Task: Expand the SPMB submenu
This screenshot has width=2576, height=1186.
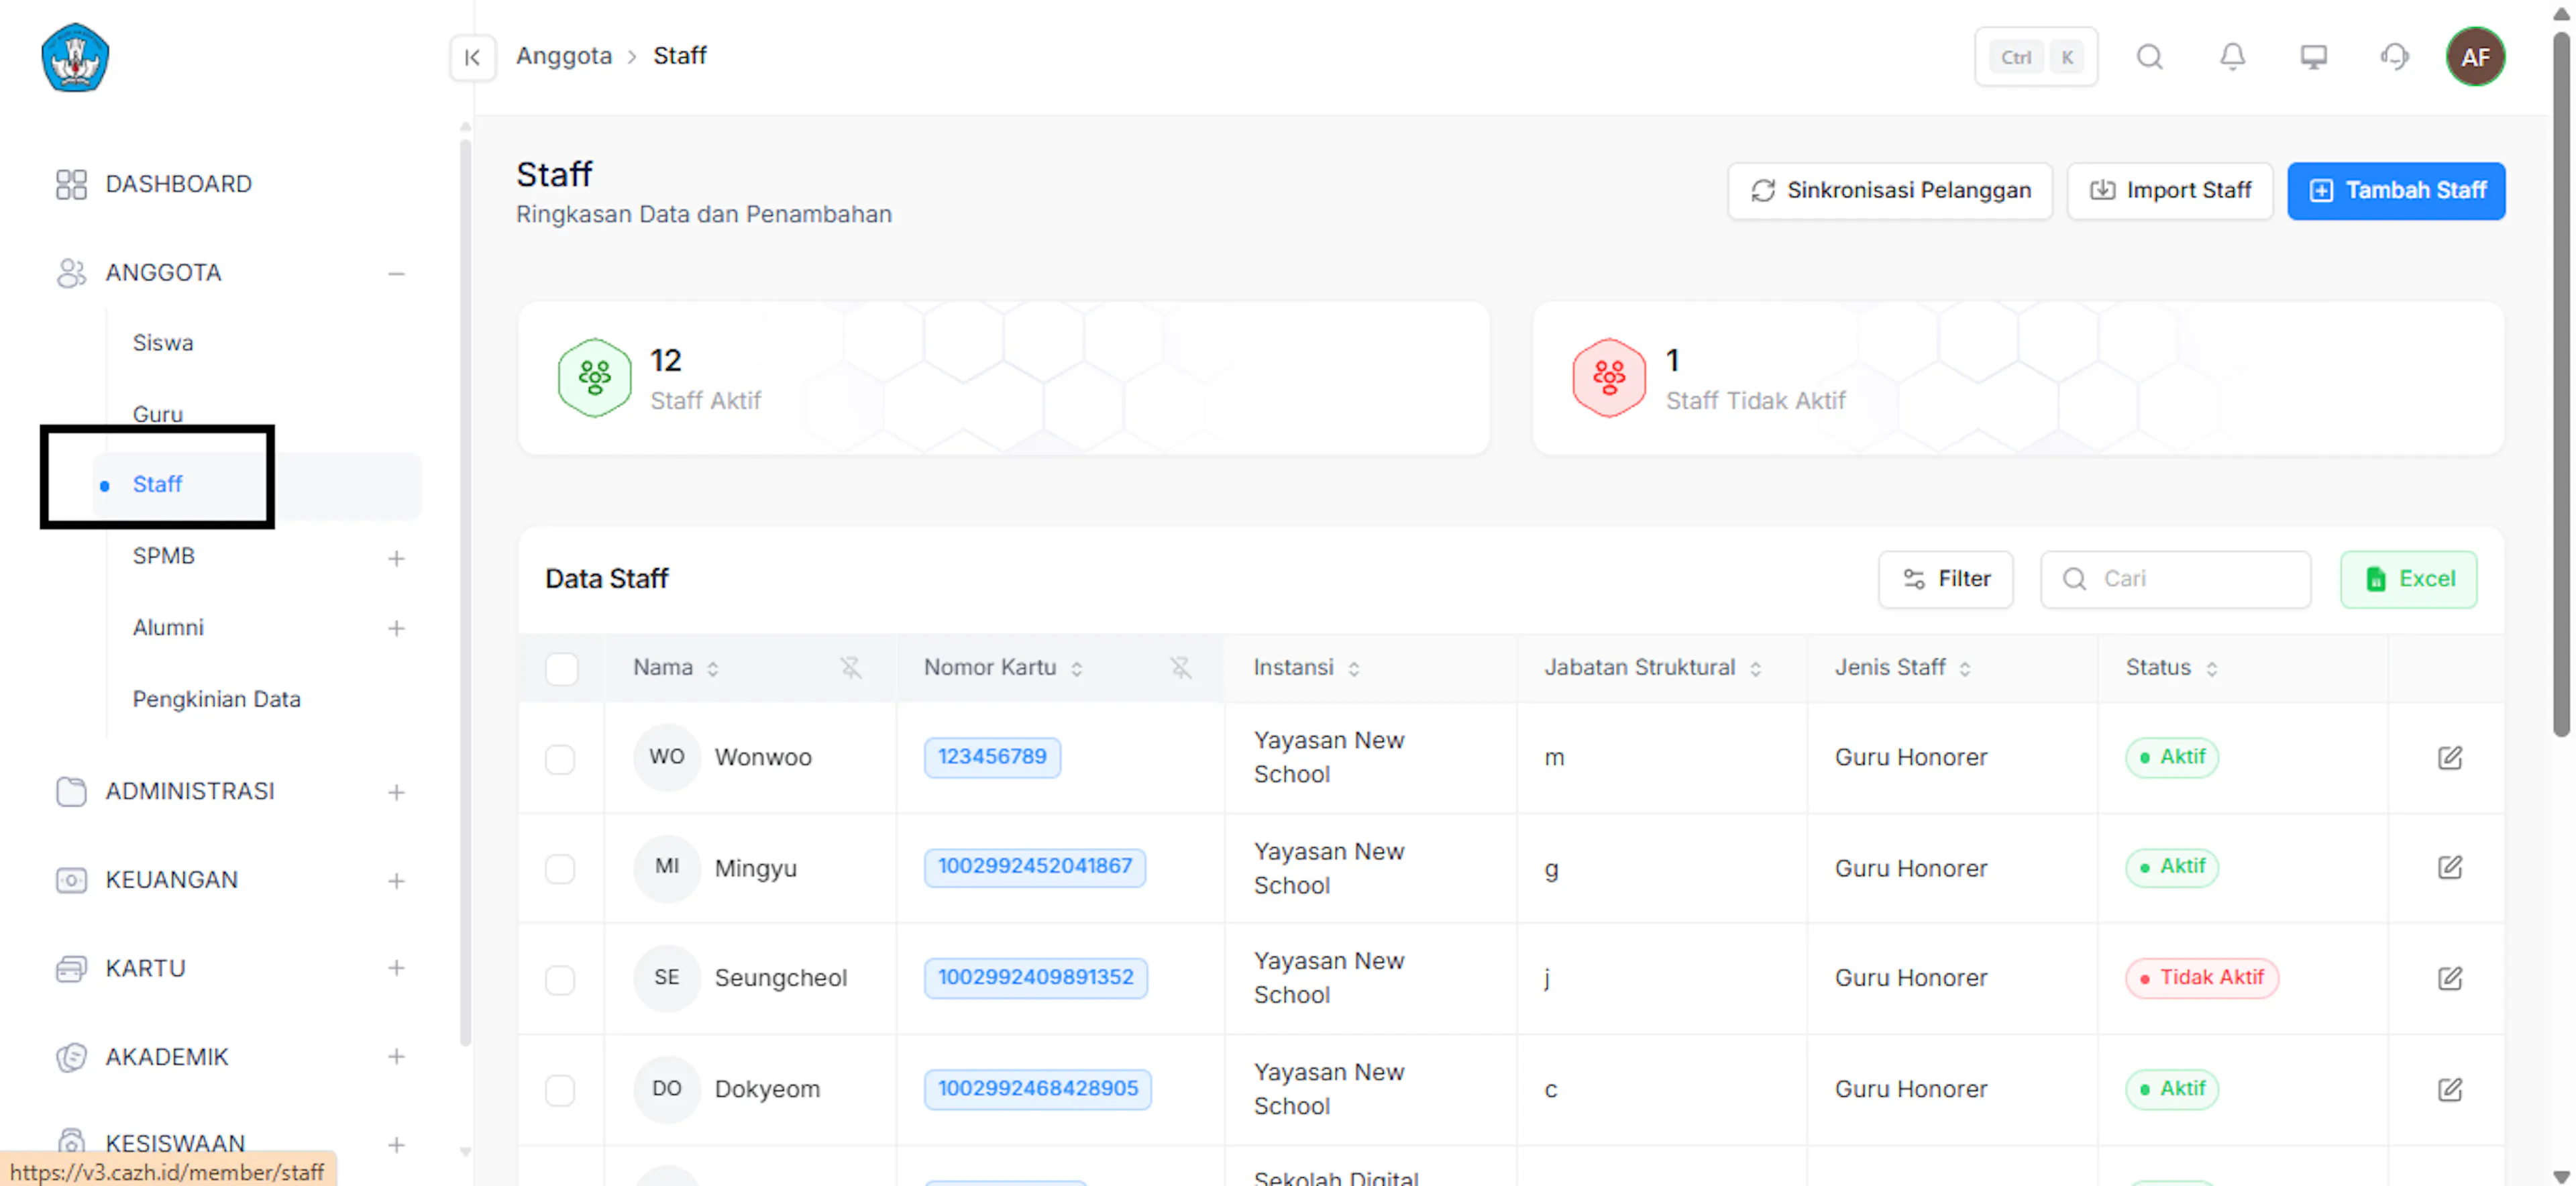Action: [x=396, y=558]
